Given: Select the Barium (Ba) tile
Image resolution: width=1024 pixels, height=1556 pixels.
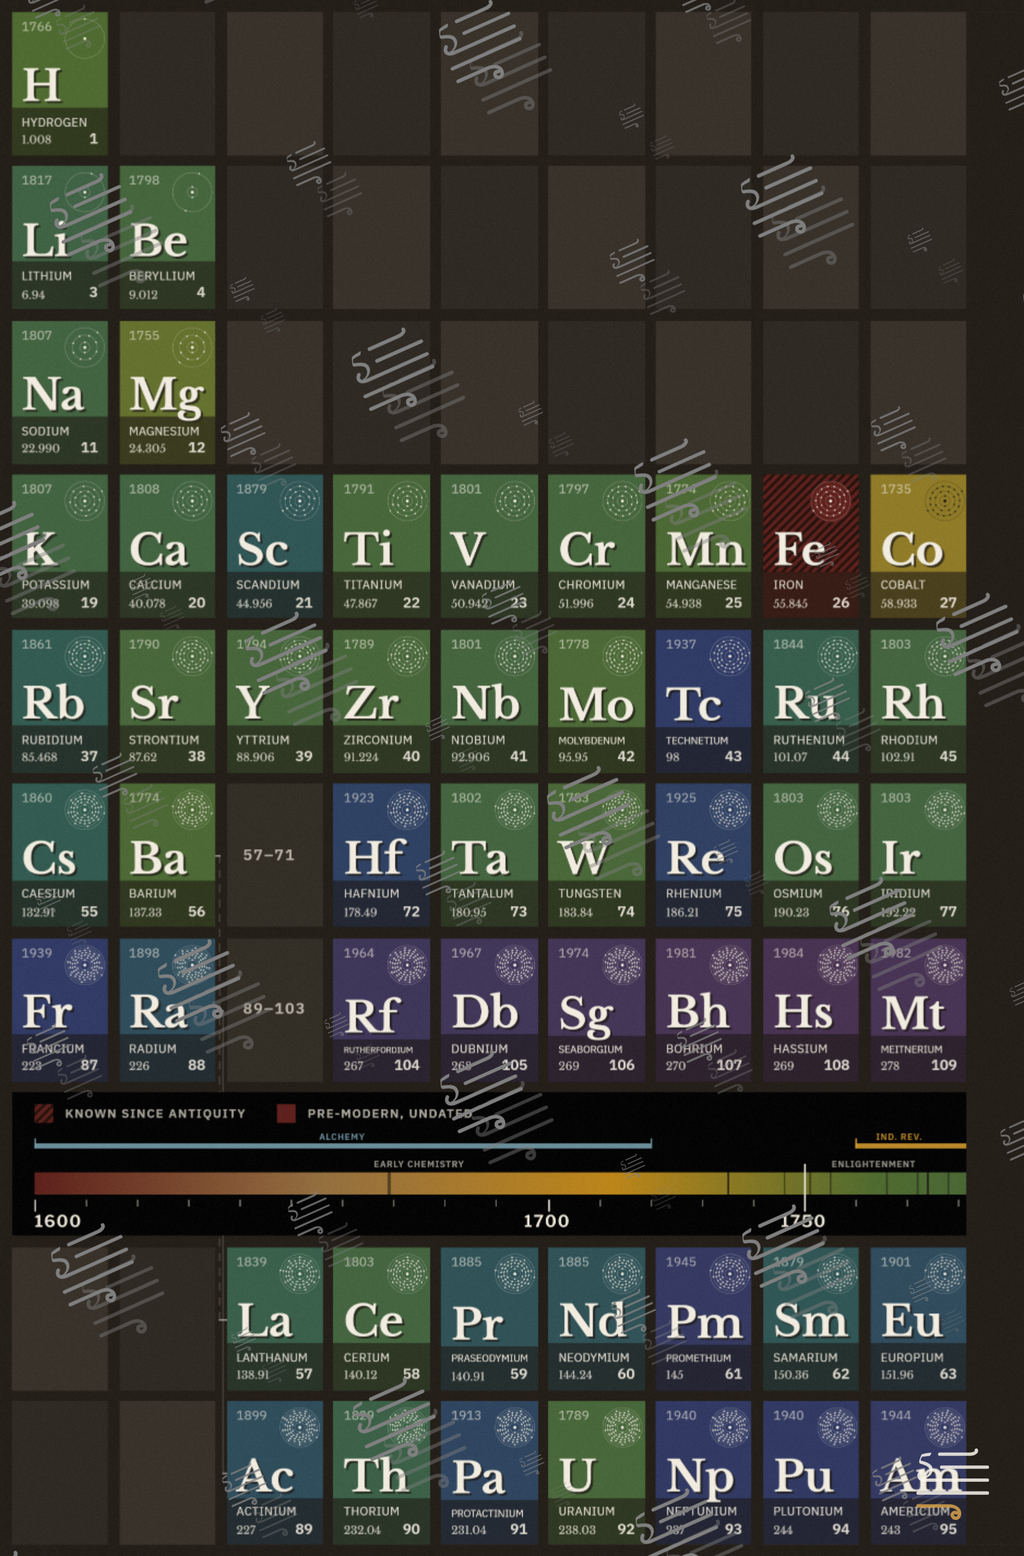Looking at the screenshot, I should (x=167, y=855).
